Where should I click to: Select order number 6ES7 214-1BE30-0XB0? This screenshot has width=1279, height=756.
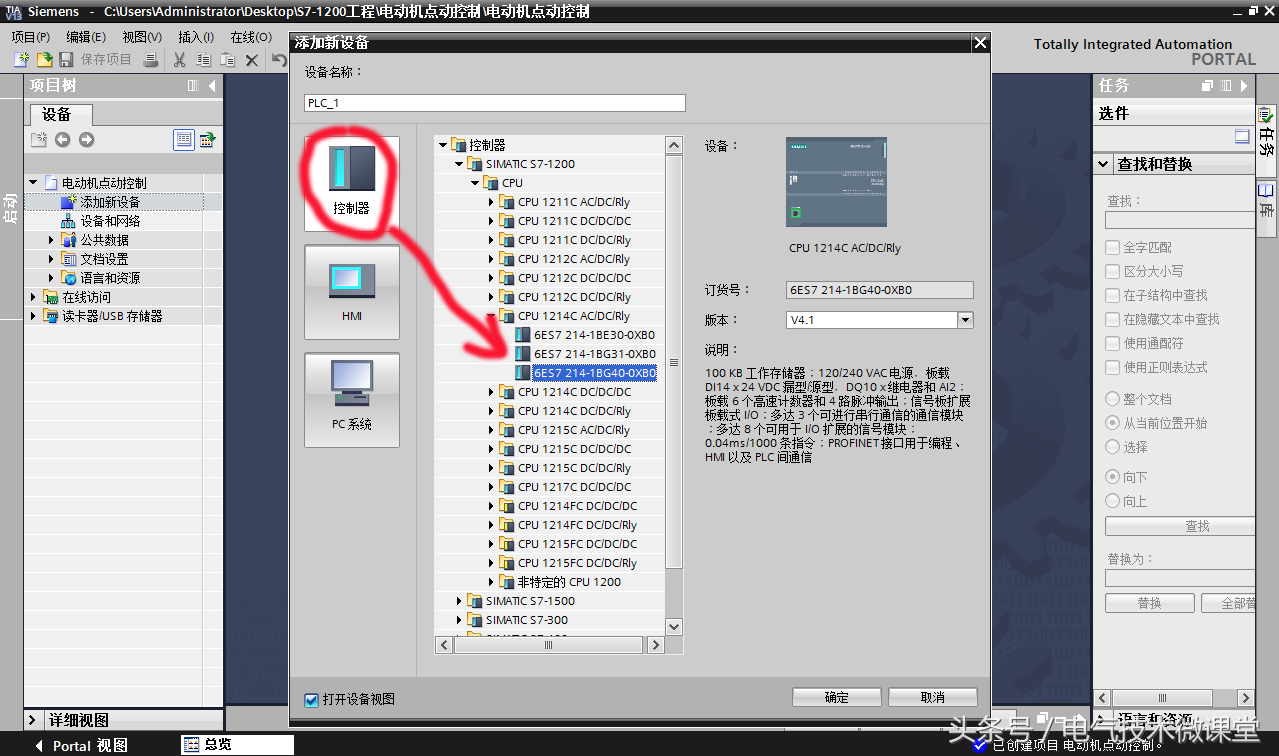pos(594,335)
